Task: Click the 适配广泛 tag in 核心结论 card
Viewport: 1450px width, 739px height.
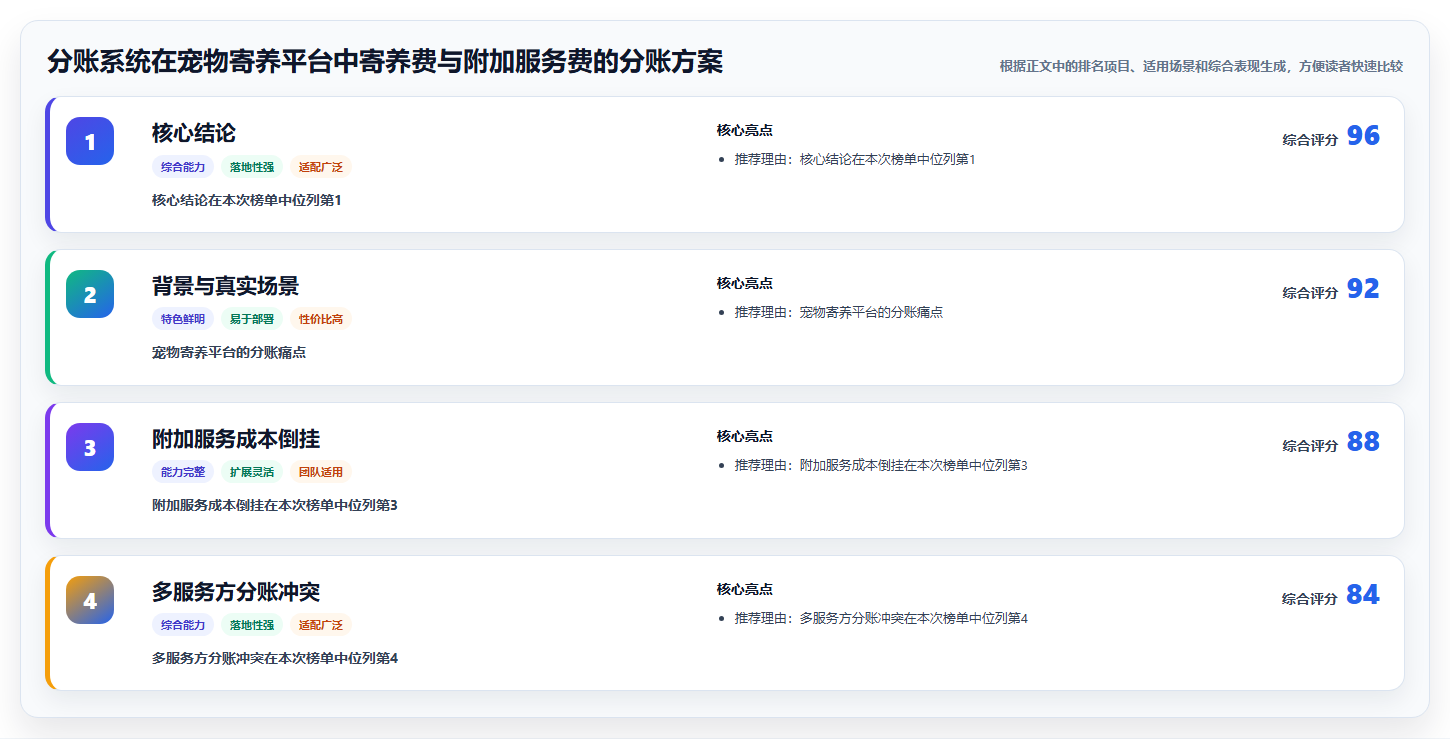Action: (321, 167)
